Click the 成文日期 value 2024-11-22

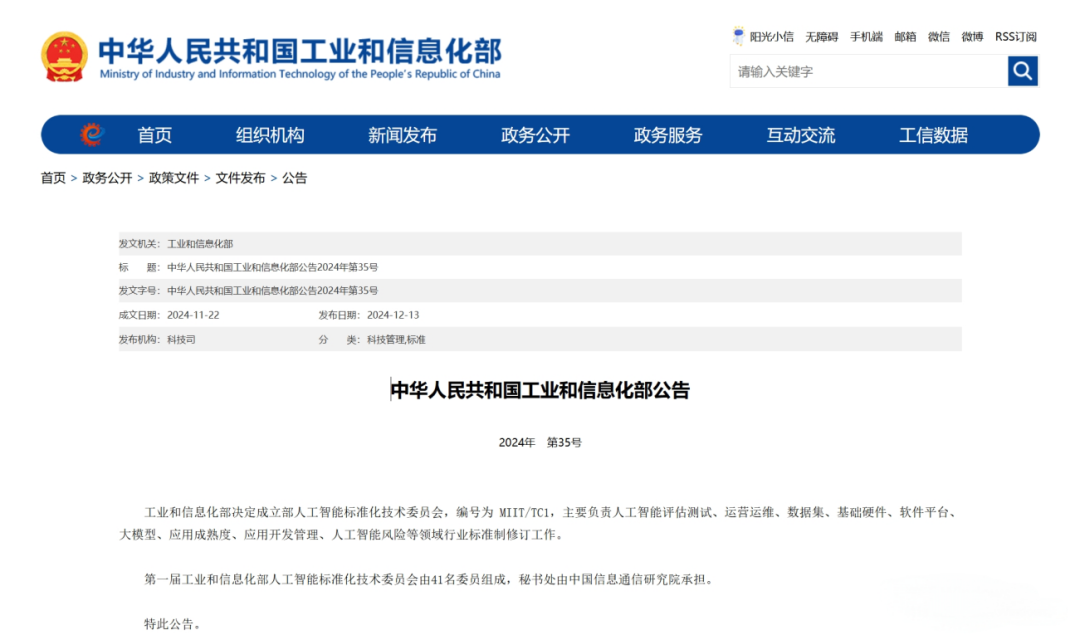point(193,315)
